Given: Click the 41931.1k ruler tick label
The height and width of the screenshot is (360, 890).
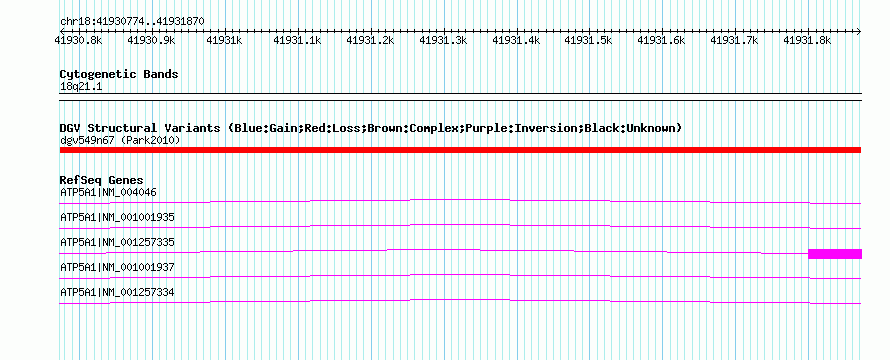Looking at the screenshot, I should tap(297, 40).
